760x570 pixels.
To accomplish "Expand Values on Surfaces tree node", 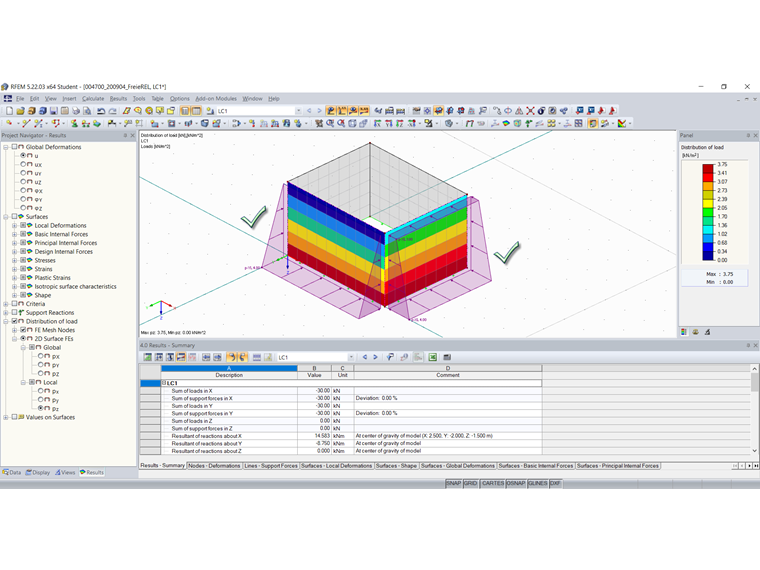I will tap(6, 417).
